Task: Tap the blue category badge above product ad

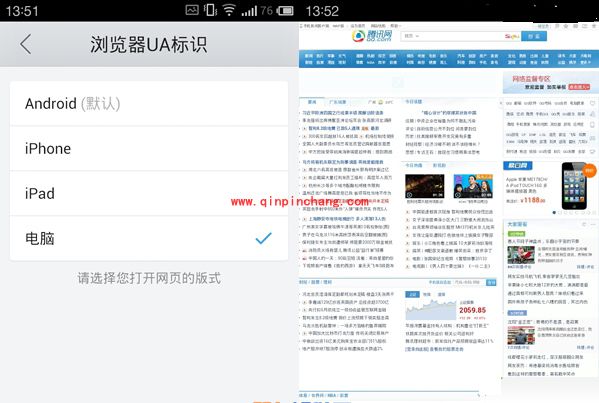Action: [518, 165]
